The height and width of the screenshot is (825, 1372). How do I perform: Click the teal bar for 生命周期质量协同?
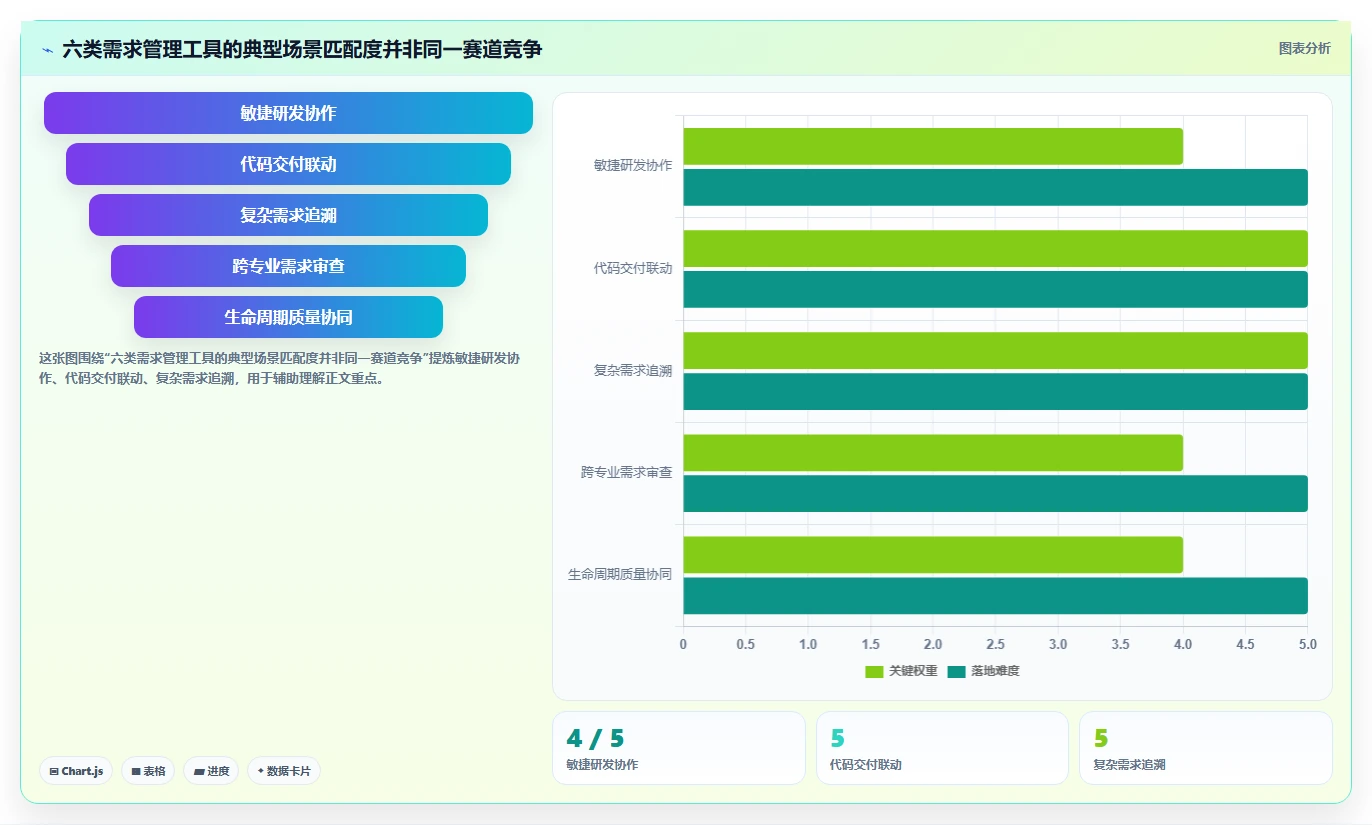point(995,595)
